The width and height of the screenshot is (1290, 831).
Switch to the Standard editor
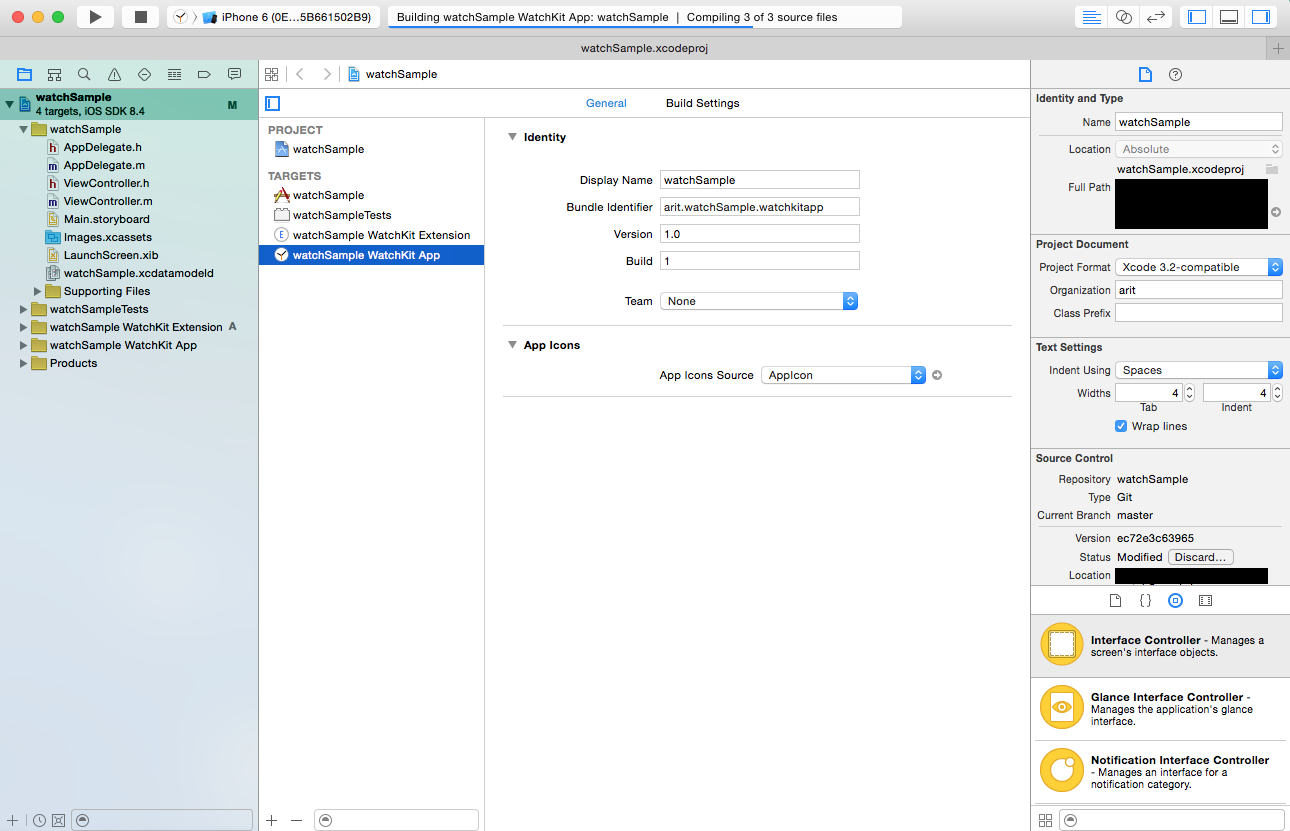point(1092,17)
